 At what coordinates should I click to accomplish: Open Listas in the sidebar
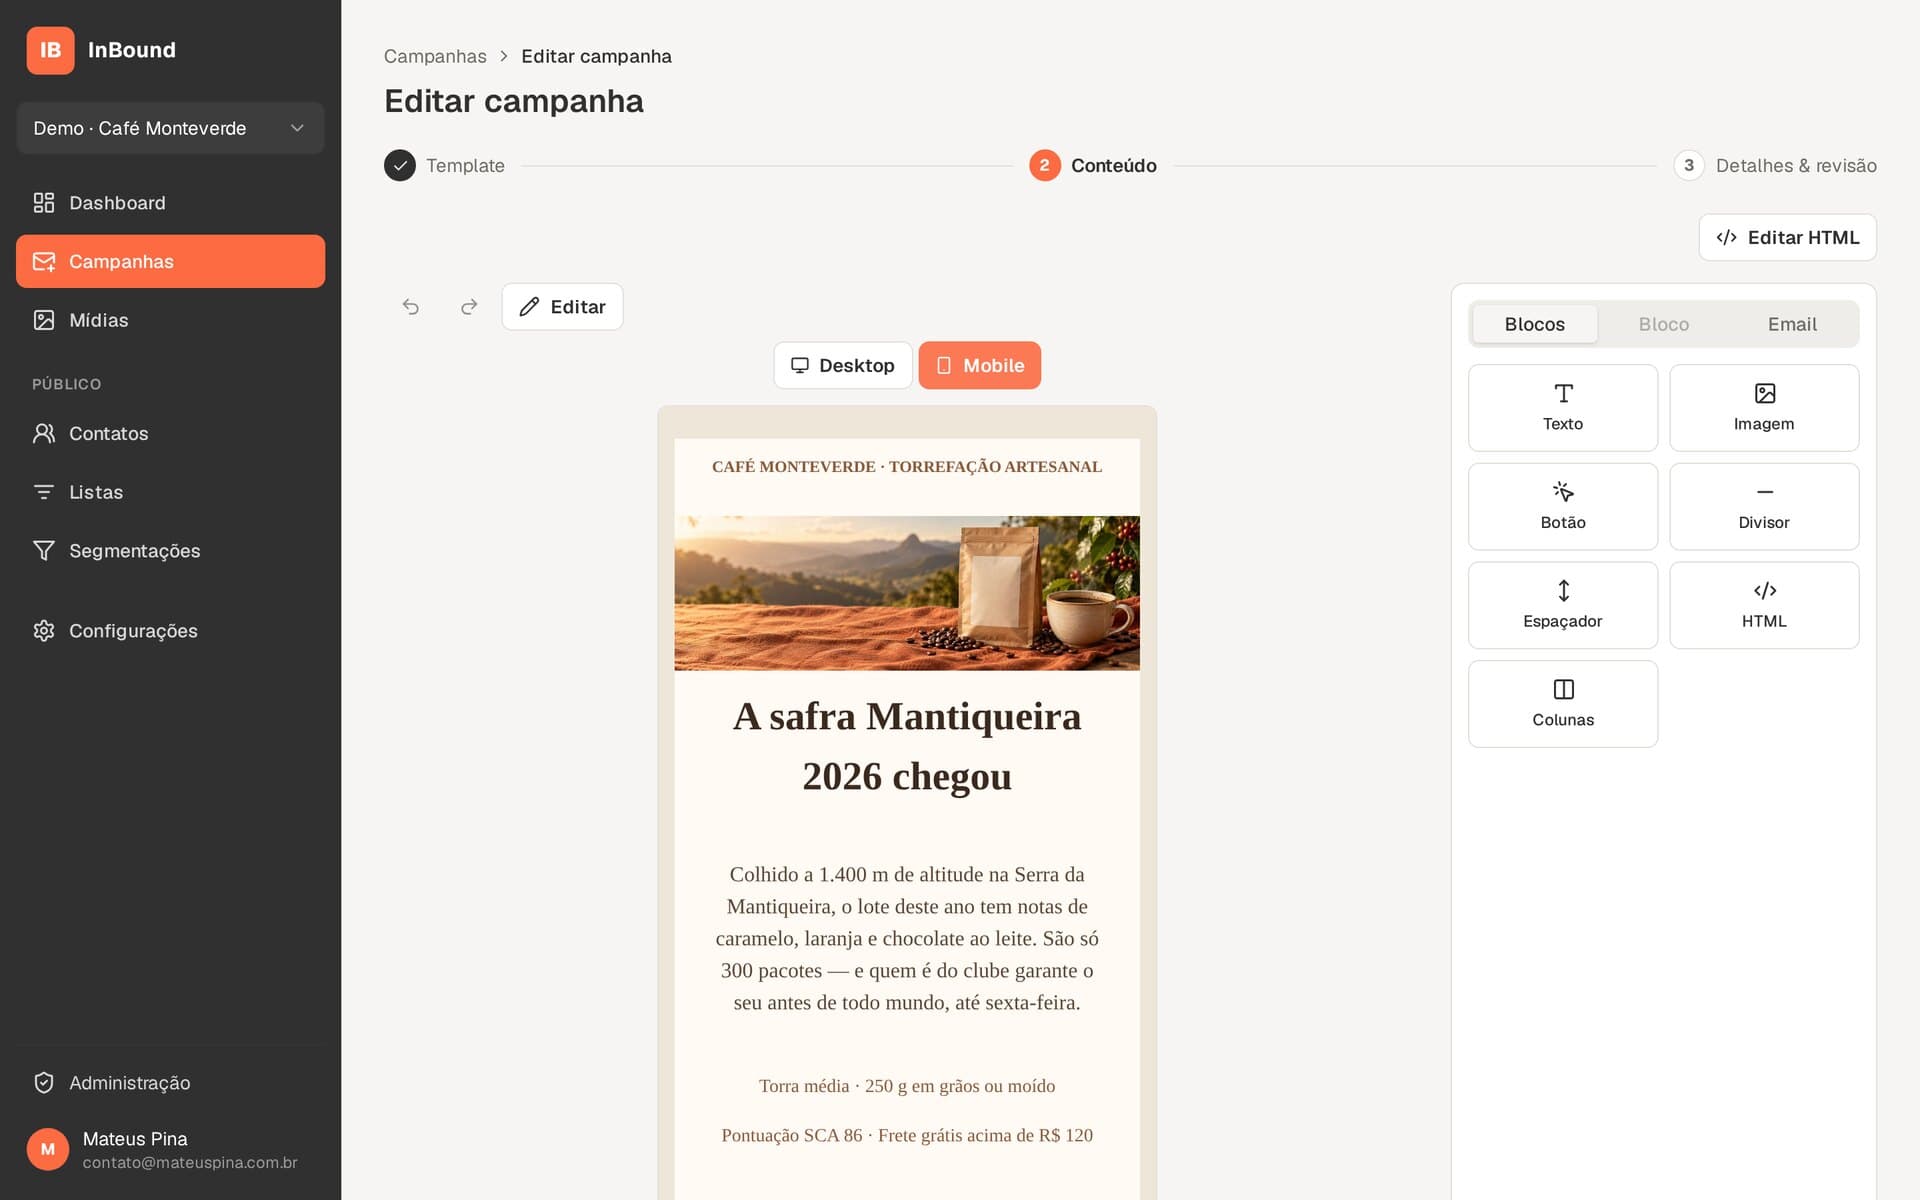170,492
